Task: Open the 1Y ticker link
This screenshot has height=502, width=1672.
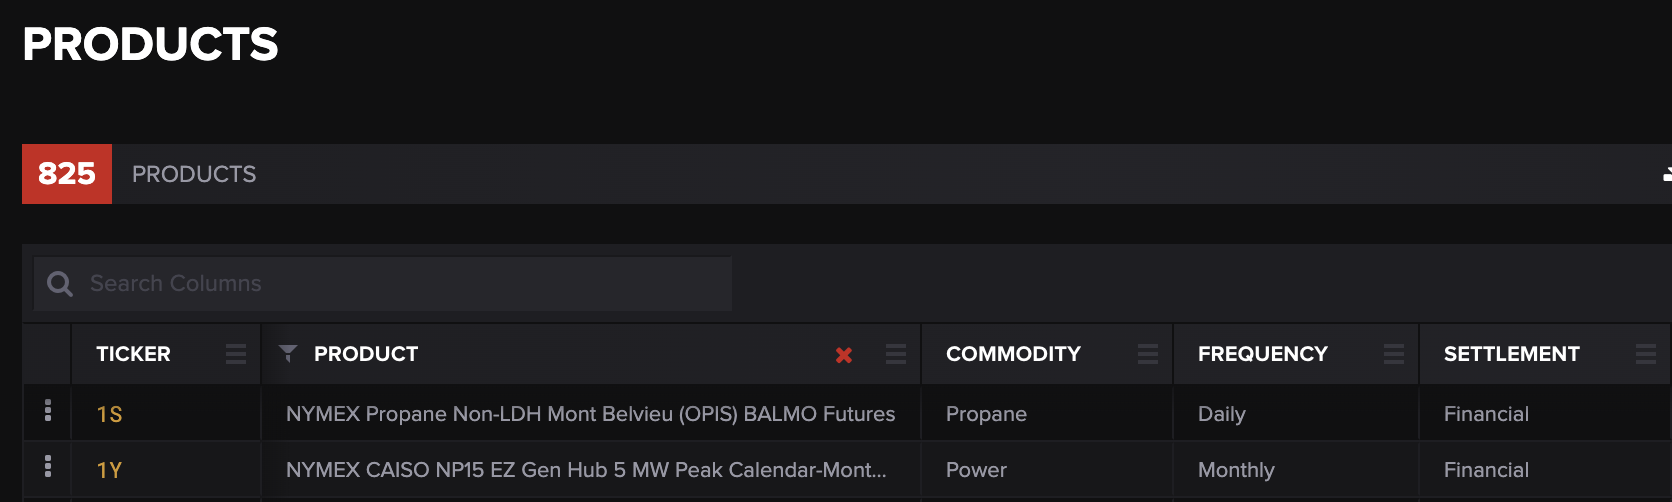Action: (x=109, y=470)
